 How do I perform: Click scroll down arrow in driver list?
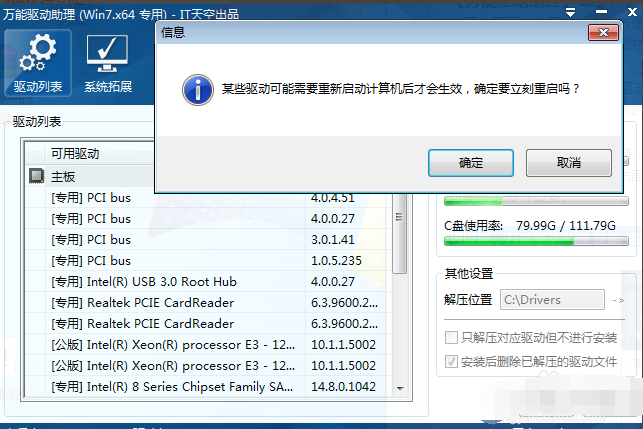tap(400, 387)
